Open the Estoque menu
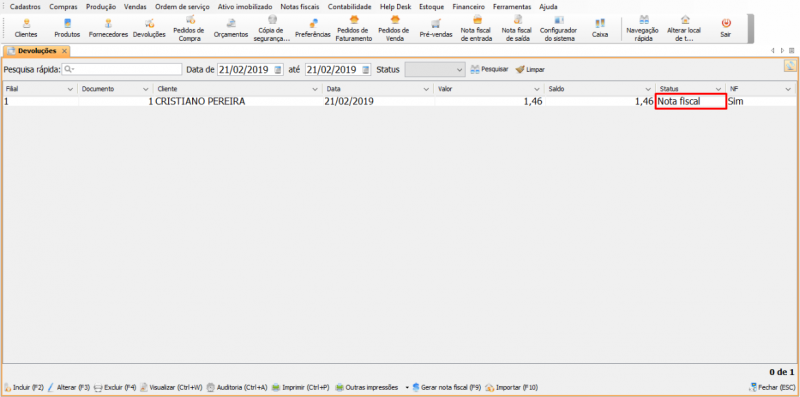The height and width of the screenshot is (397, 800). tap(431, 7)
